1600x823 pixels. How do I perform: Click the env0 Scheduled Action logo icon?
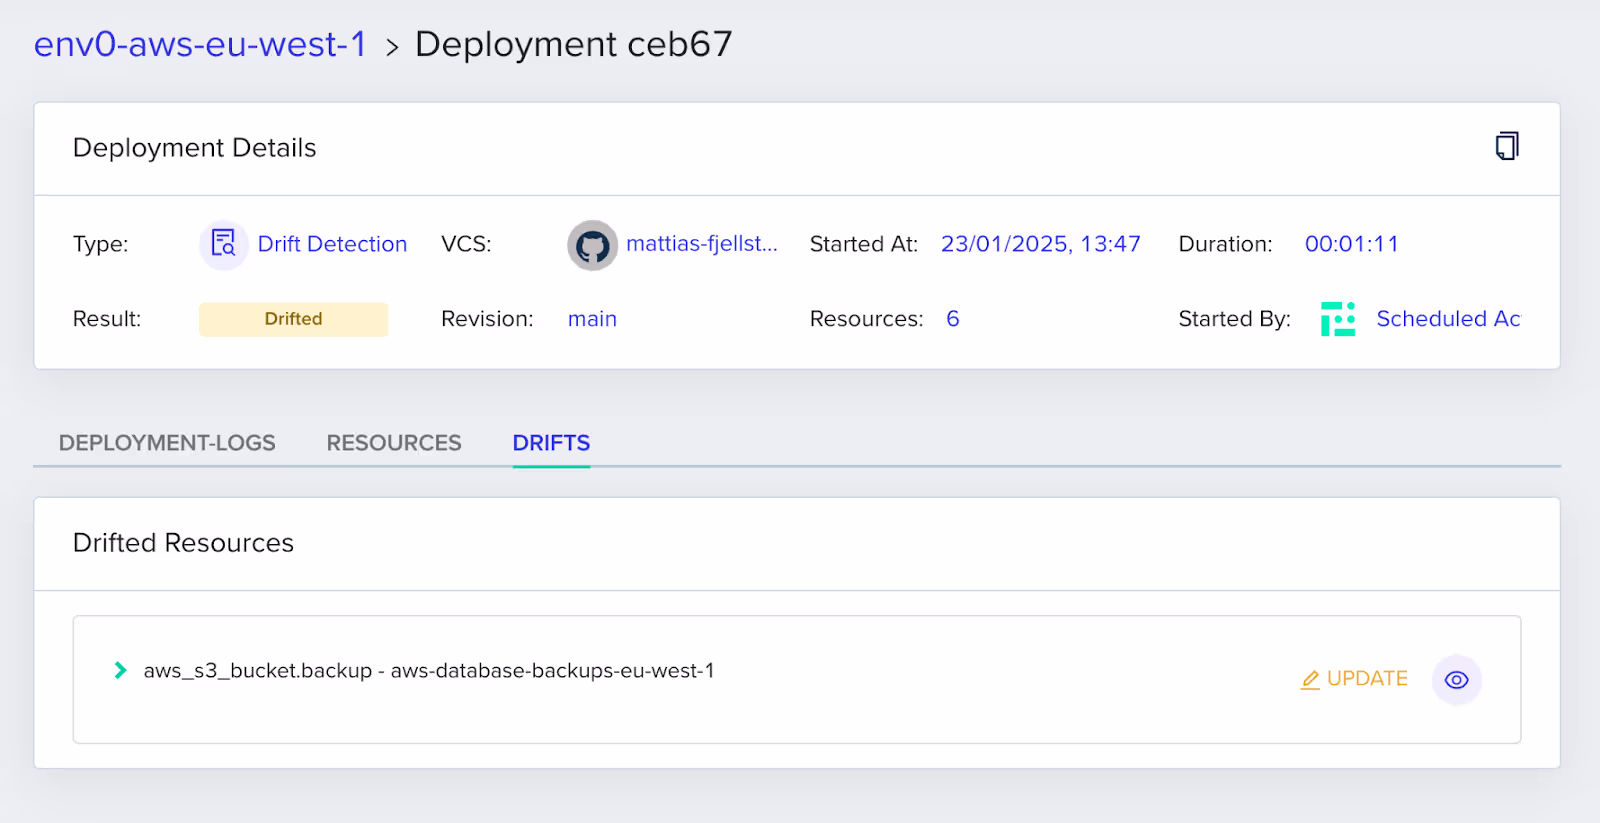click(x=1338, y=319)
